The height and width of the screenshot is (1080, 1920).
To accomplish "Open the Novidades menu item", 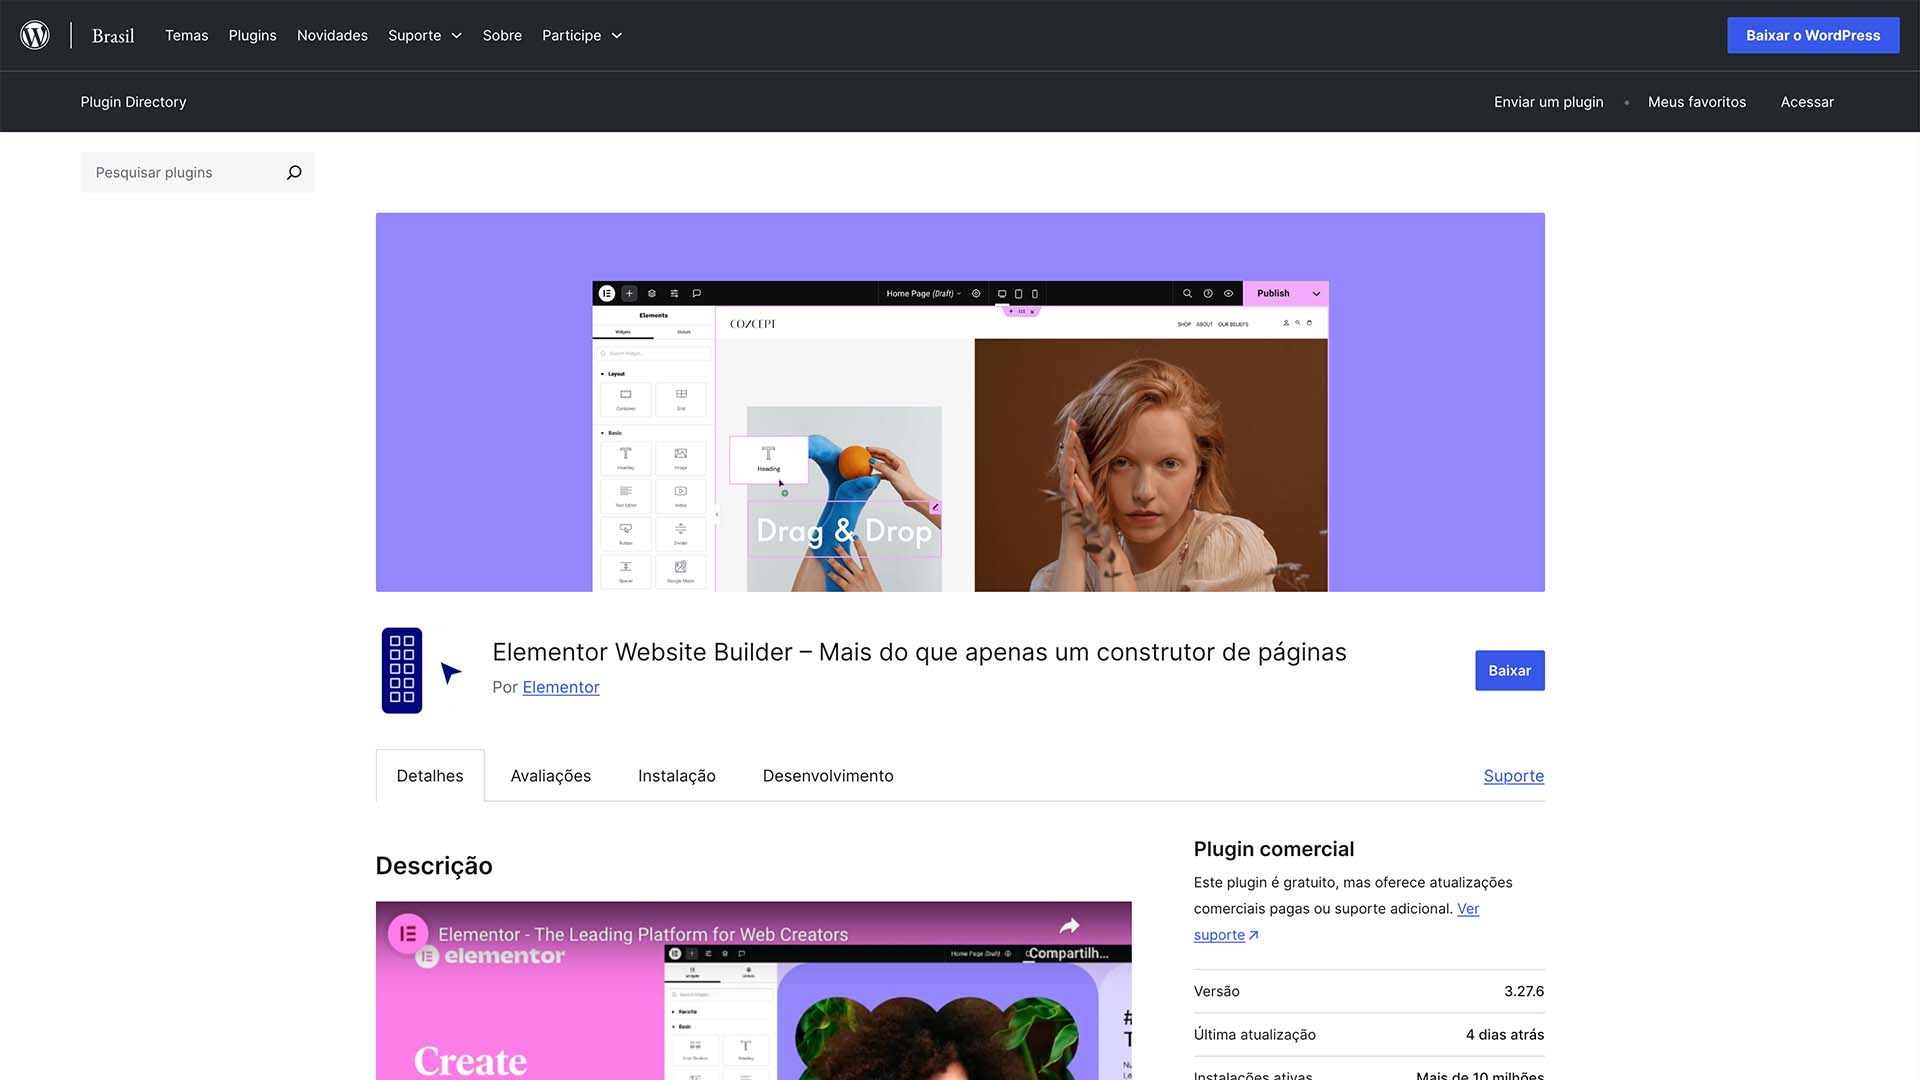I will pos(332,35).
